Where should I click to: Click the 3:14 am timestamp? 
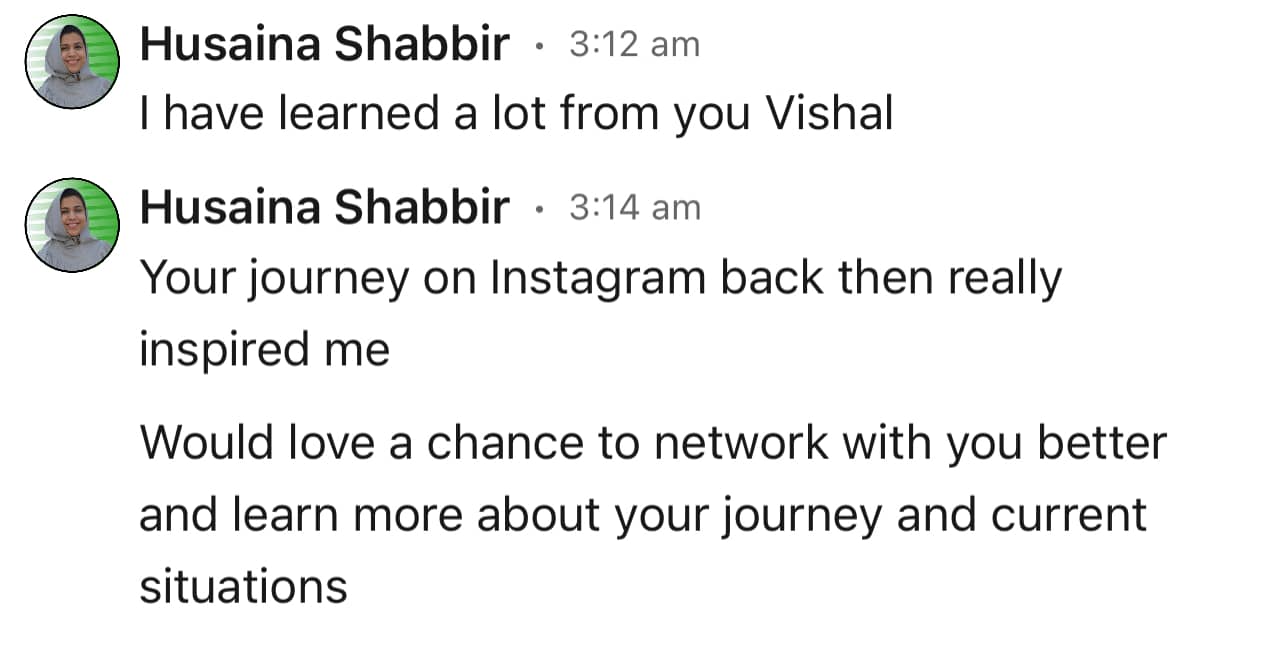634,208
